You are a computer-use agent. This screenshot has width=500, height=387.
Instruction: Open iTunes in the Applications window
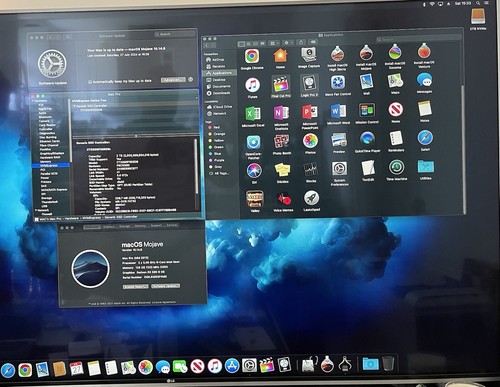tap(252, 85)
